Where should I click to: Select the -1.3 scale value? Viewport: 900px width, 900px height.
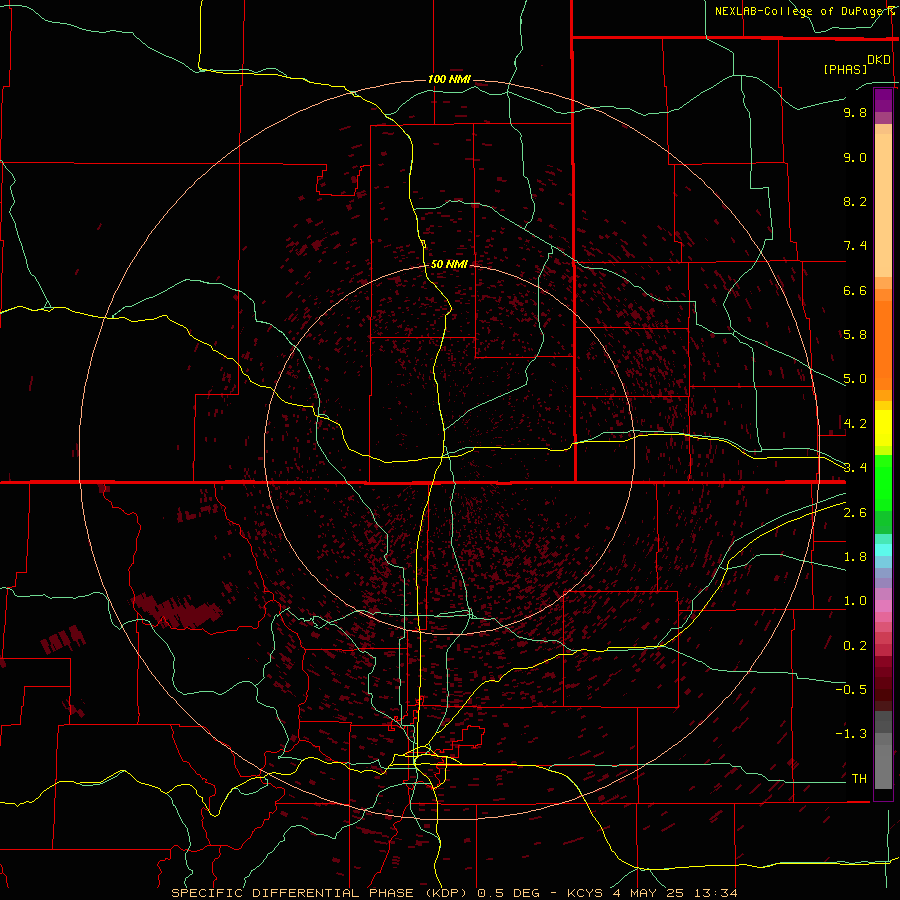tap(851, 734)
